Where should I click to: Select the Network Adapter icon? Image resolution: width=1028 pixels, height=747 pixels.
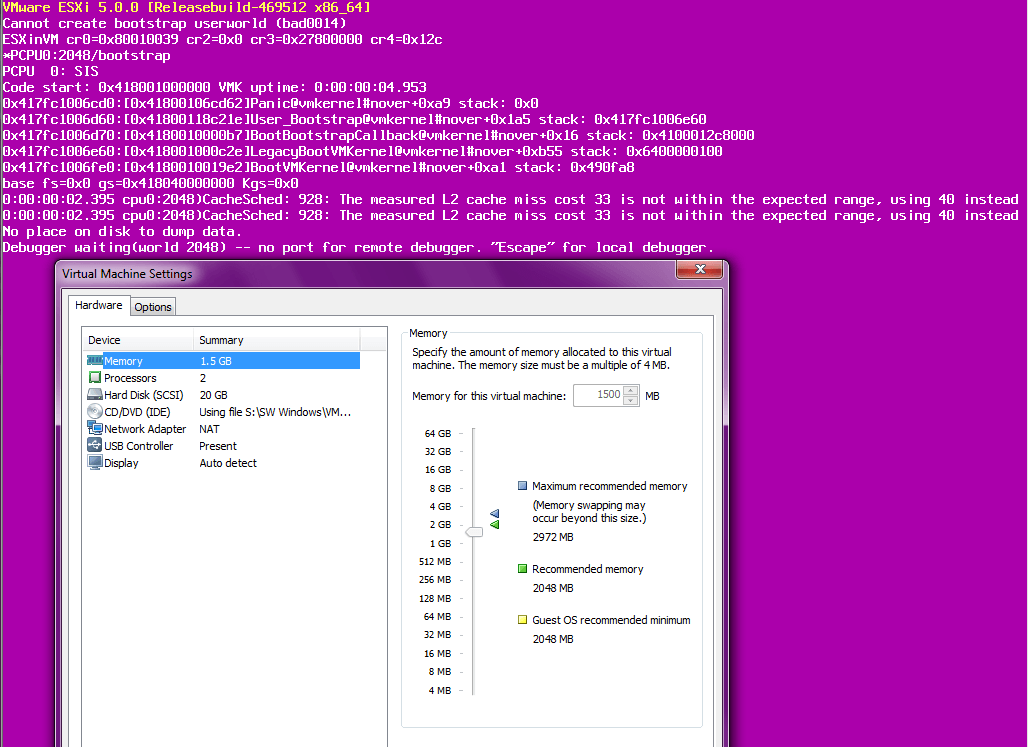(x=95, y=429)
